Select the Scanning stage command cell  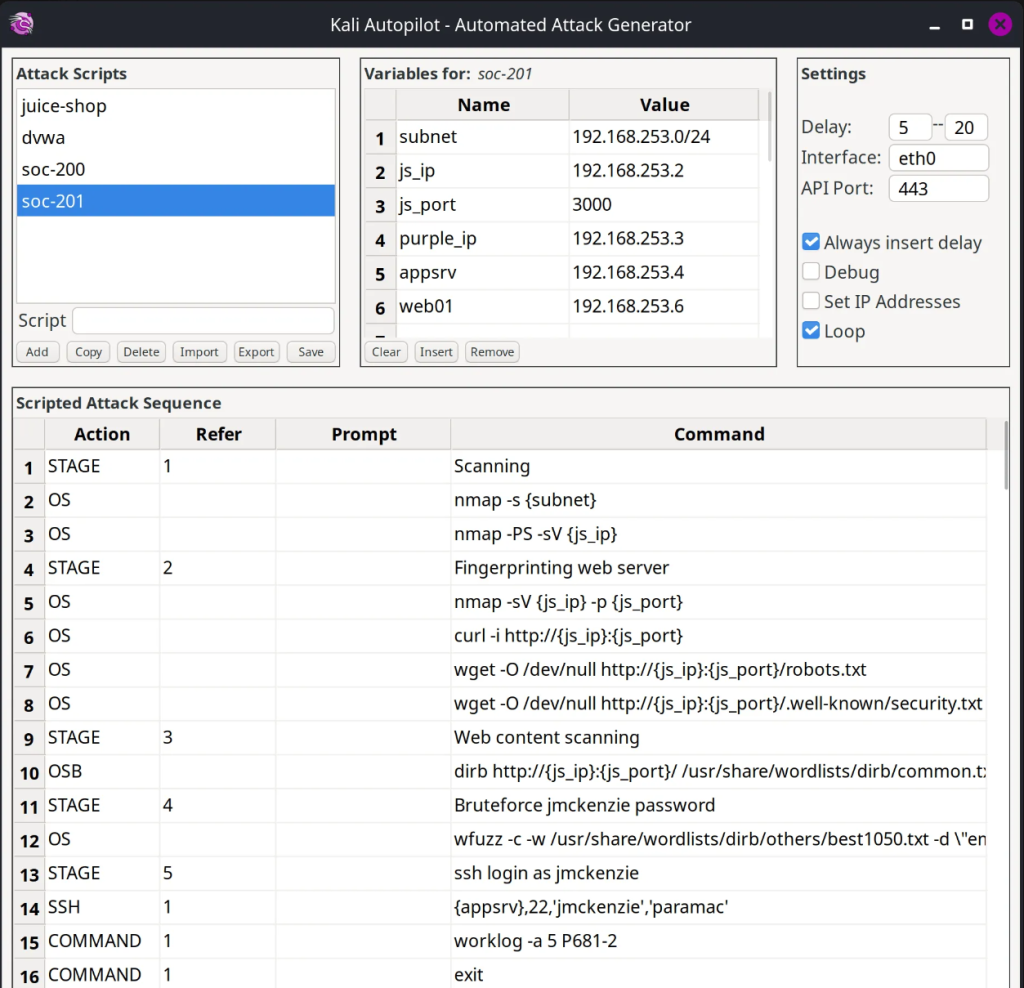pyautogui.click(x=718, y=466)
